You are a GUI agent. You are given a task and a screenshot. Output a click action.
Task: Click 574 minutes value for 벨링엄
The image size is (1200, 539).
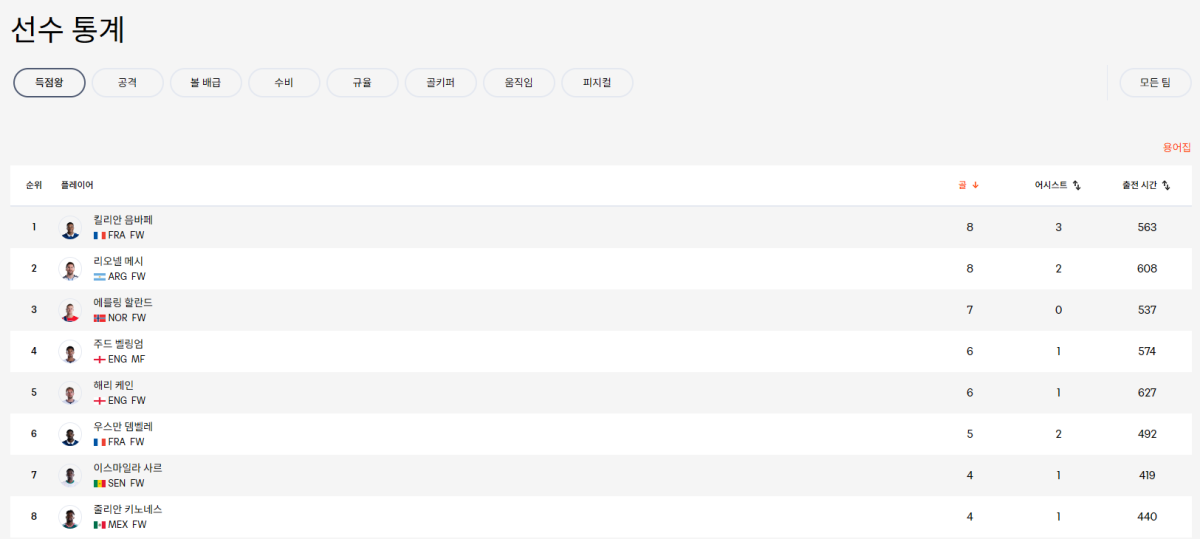click(x=1147, y=352)
